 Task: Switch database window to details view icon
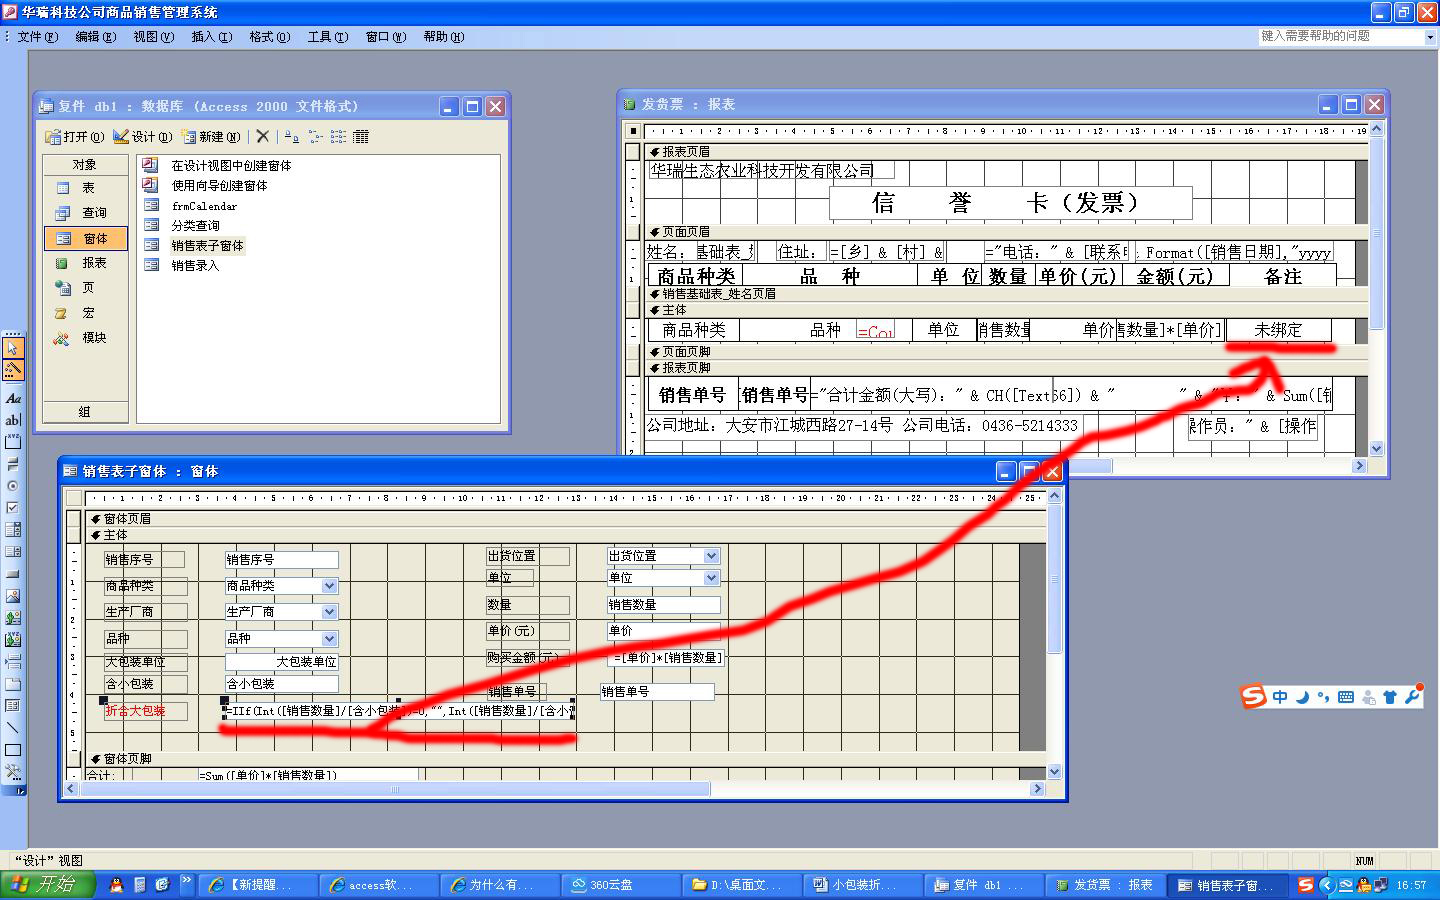361,137
